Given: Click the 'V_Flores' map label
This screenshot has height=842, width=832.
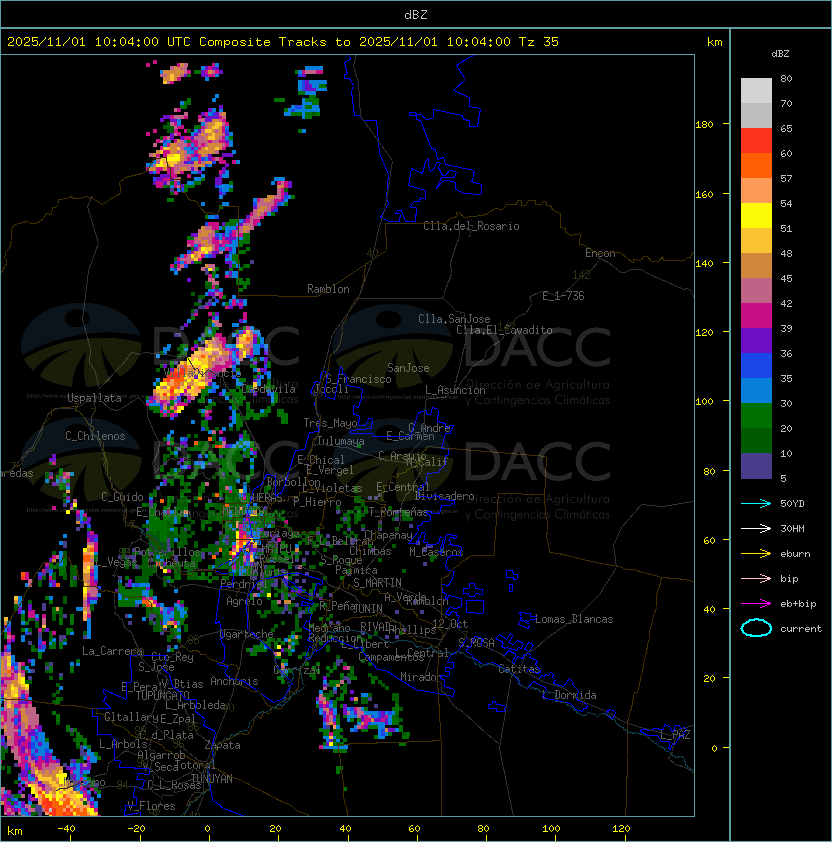Looking at the screenshot, I should (x=151, y=806).
